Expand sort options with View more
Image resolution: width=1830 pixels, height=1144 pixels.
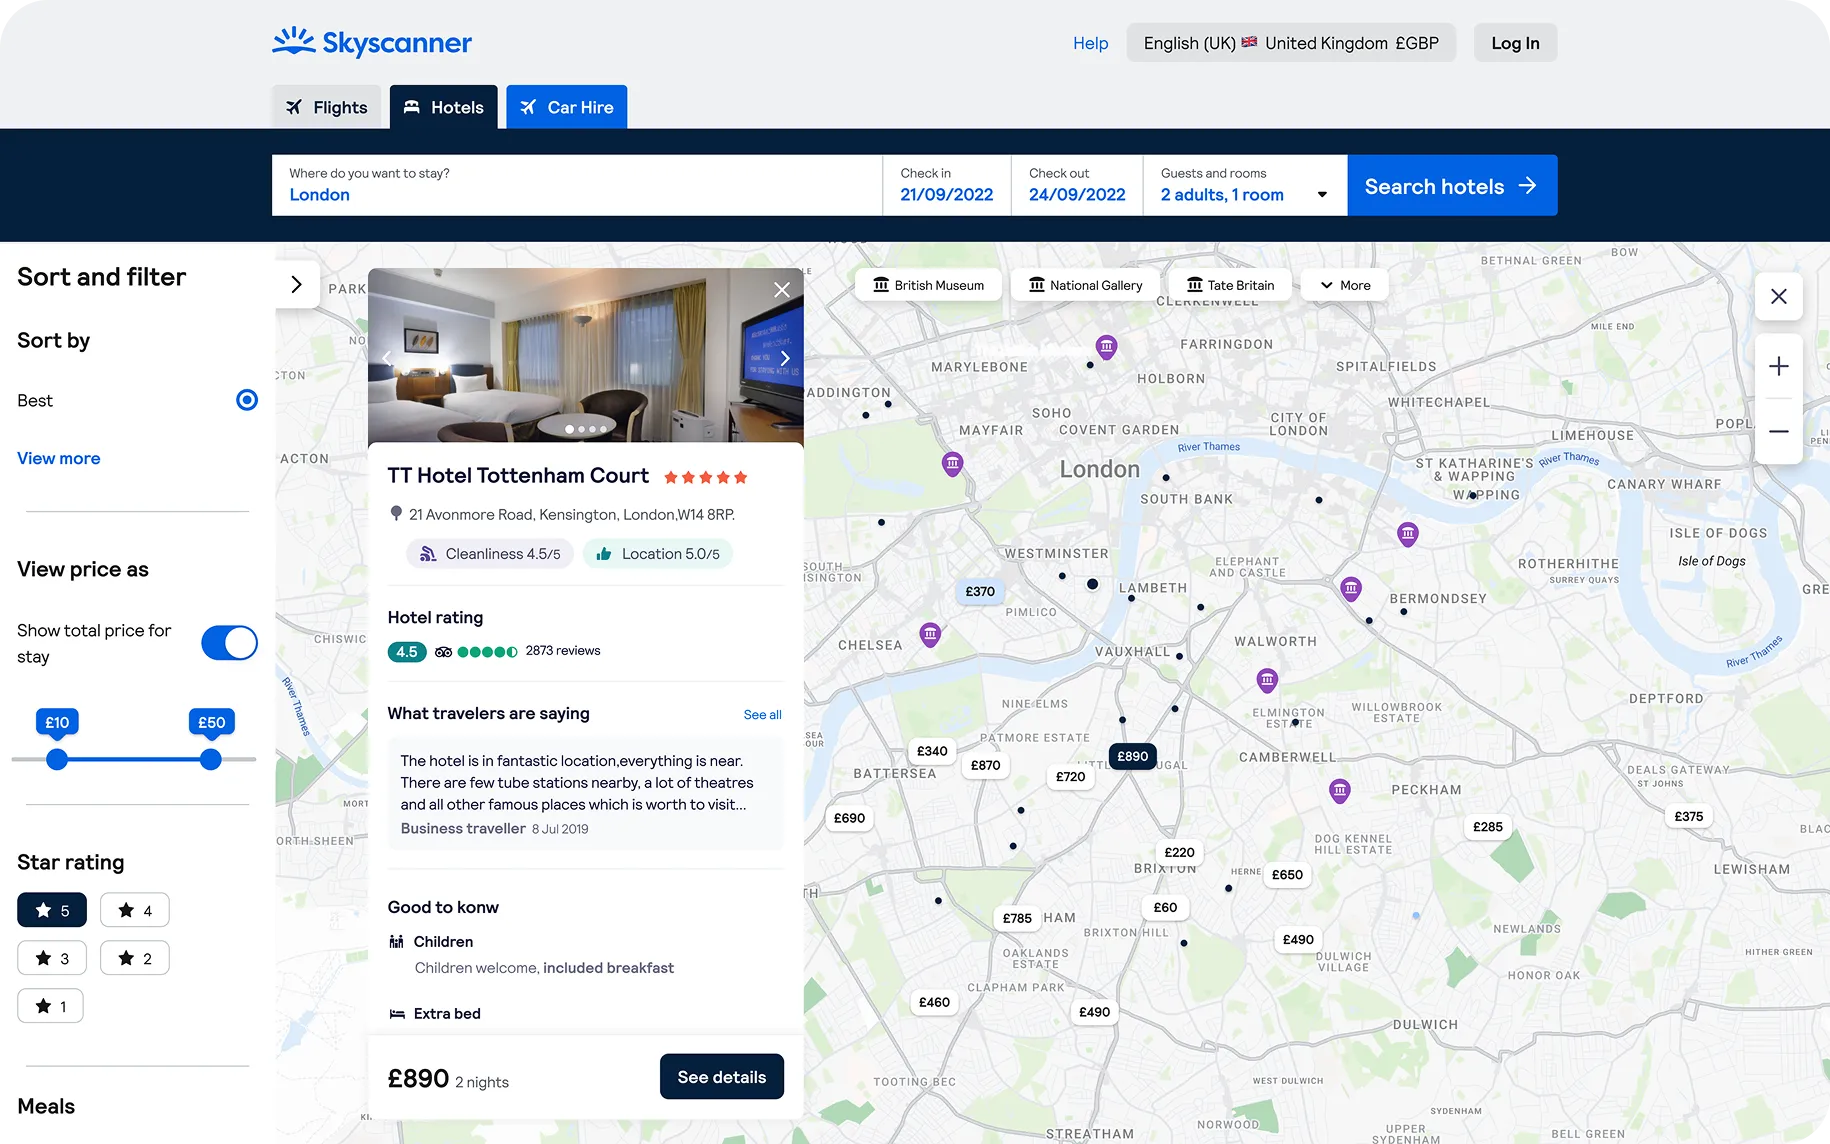pyautogui.click(x=59, y=458)
